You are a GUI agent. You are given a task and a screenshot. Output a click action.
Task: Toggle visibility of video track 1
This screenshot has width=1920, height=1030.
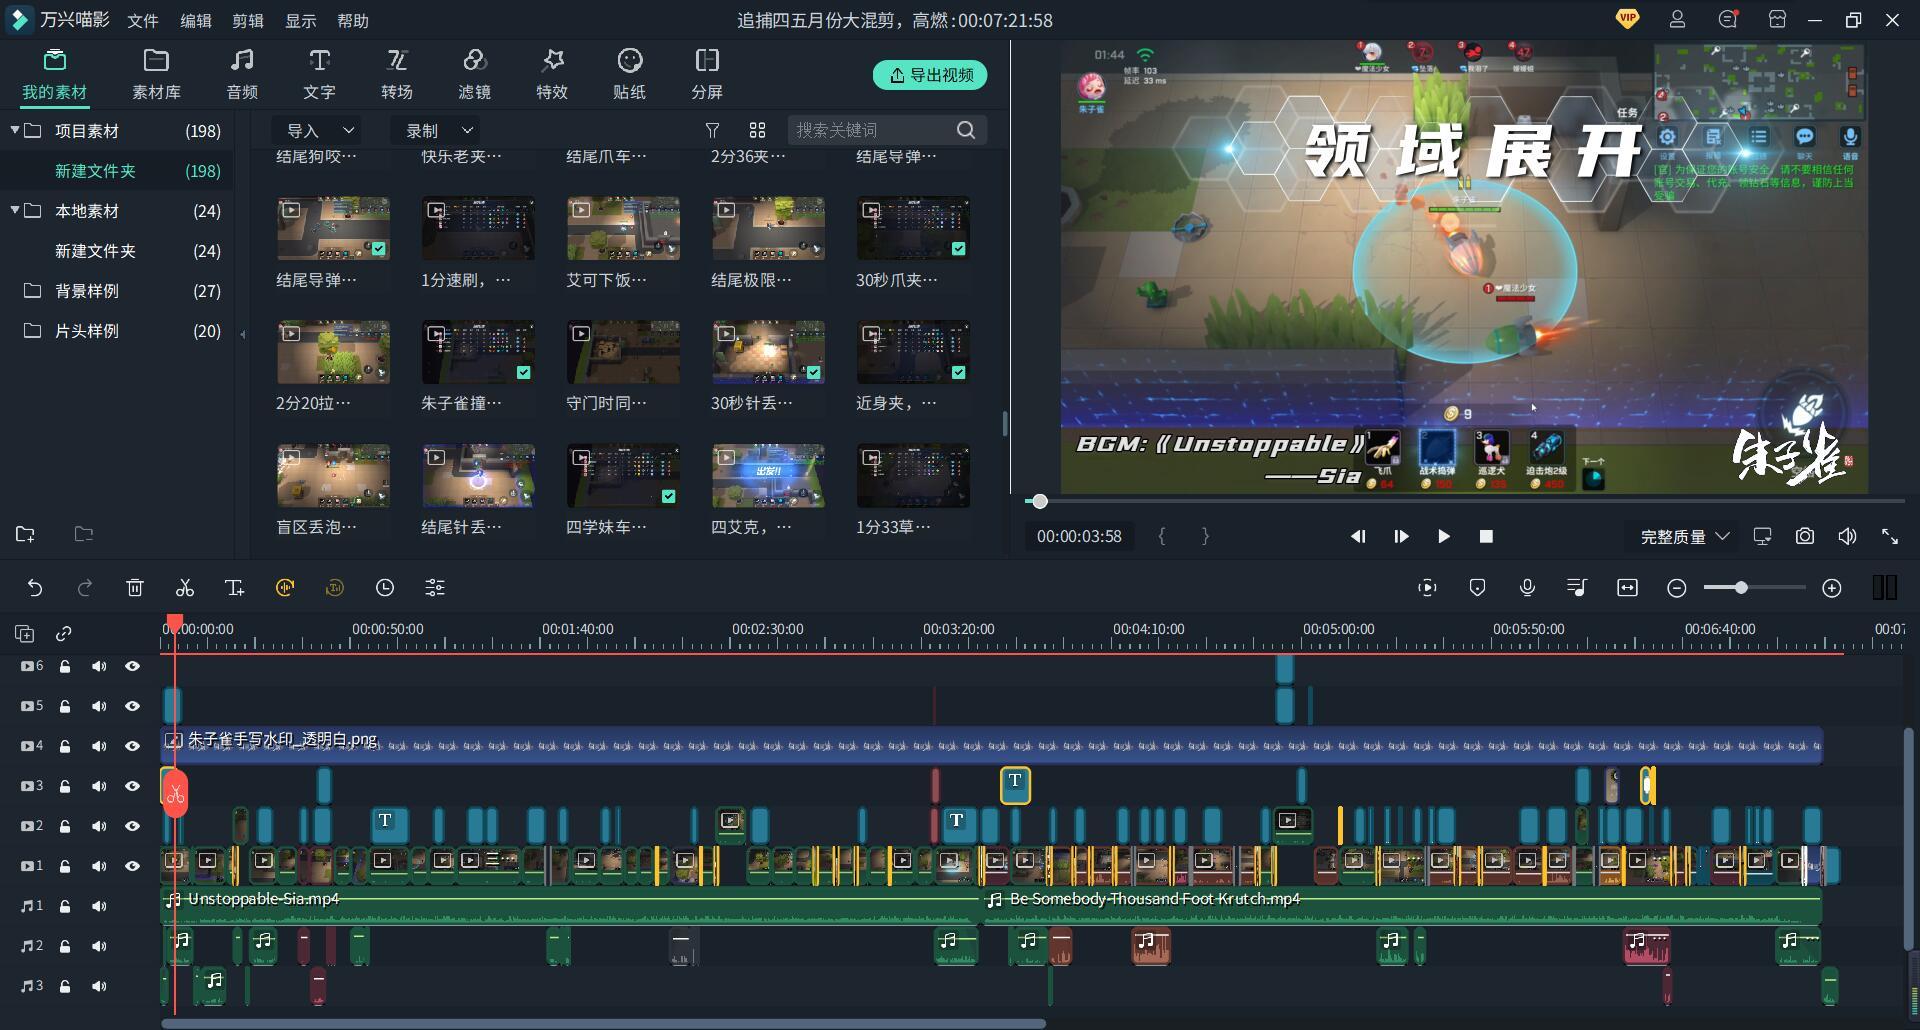pos(132,866)
